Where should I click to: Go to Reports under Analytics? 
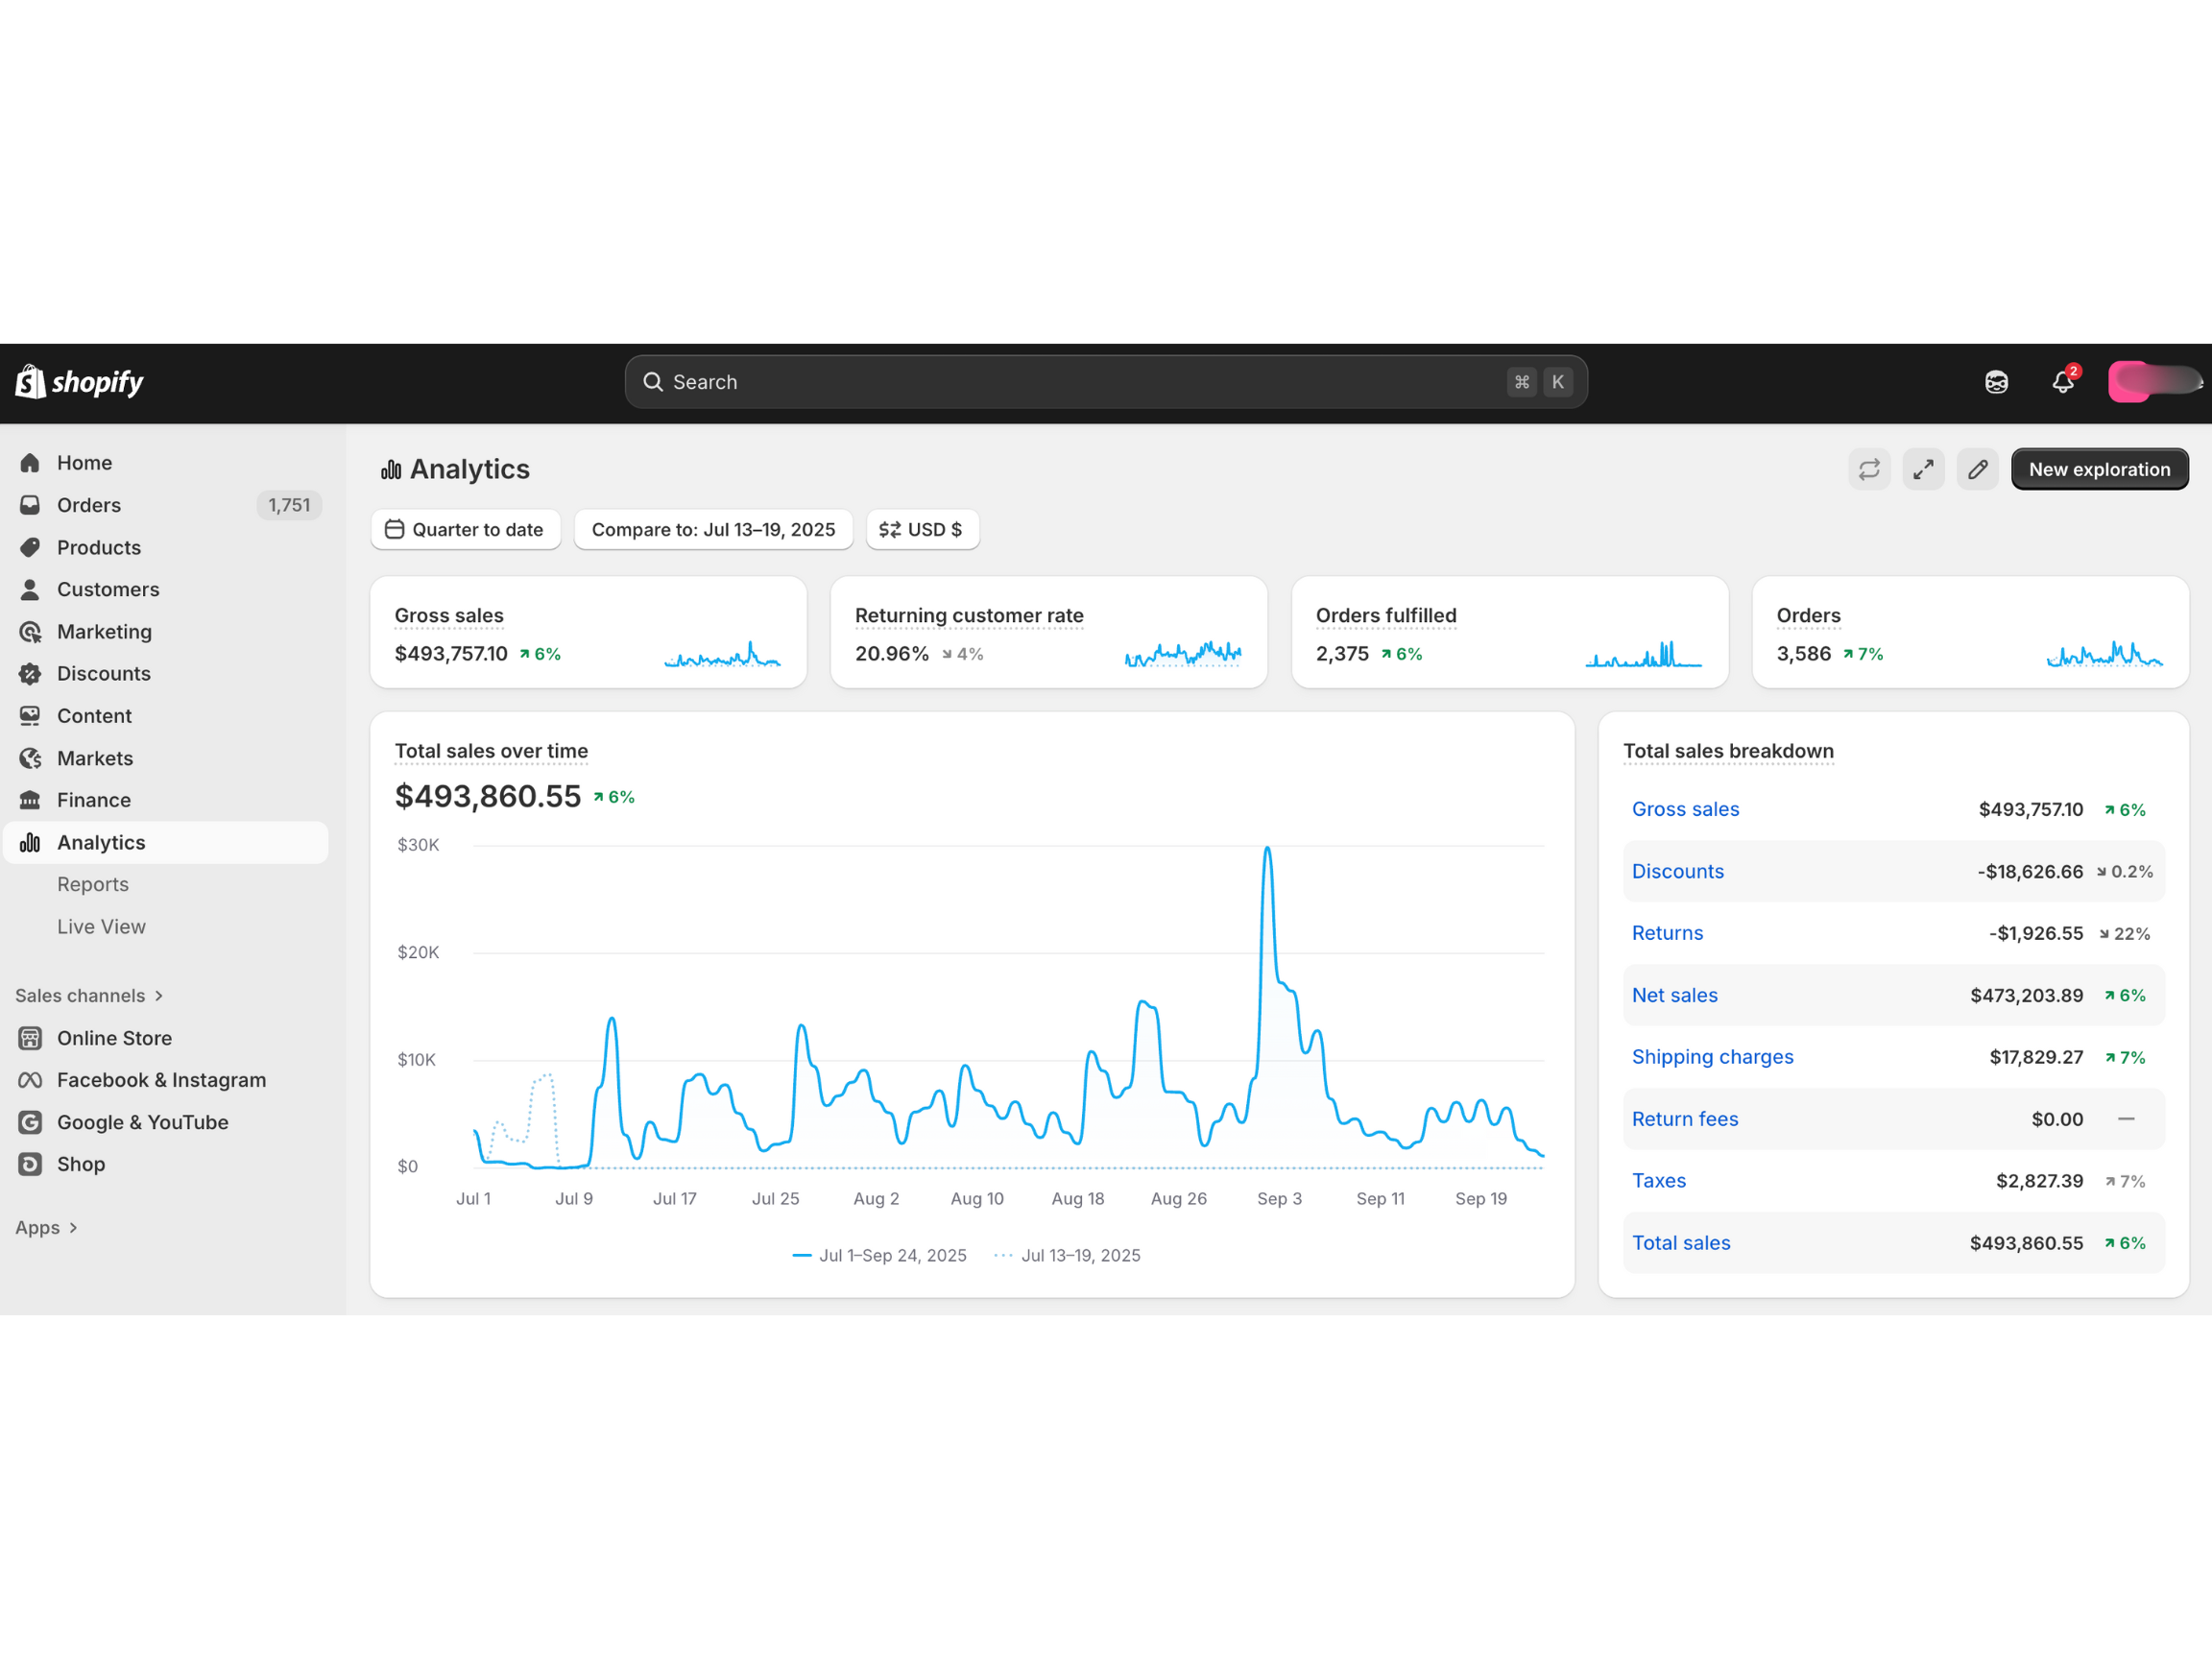point(93,884)
